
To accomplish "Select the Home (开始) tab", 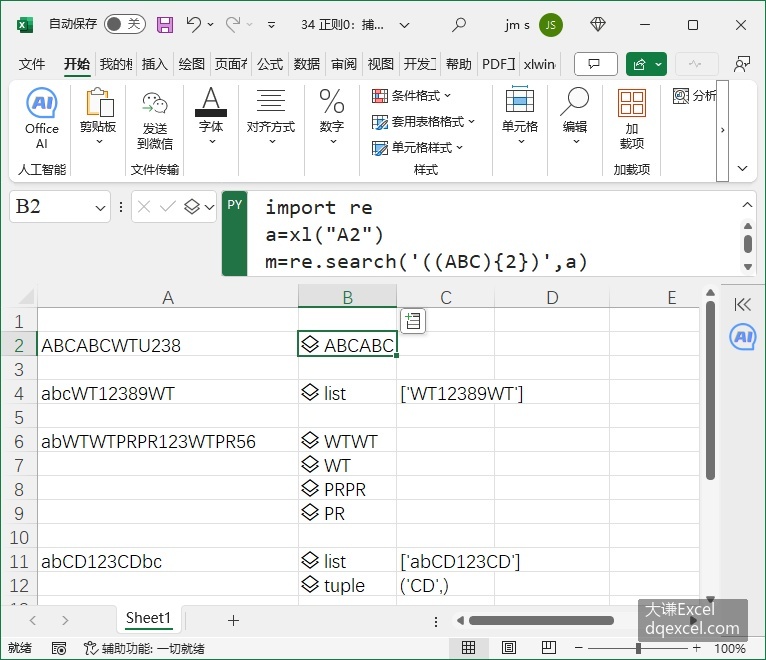I will [x=77, y=64].
